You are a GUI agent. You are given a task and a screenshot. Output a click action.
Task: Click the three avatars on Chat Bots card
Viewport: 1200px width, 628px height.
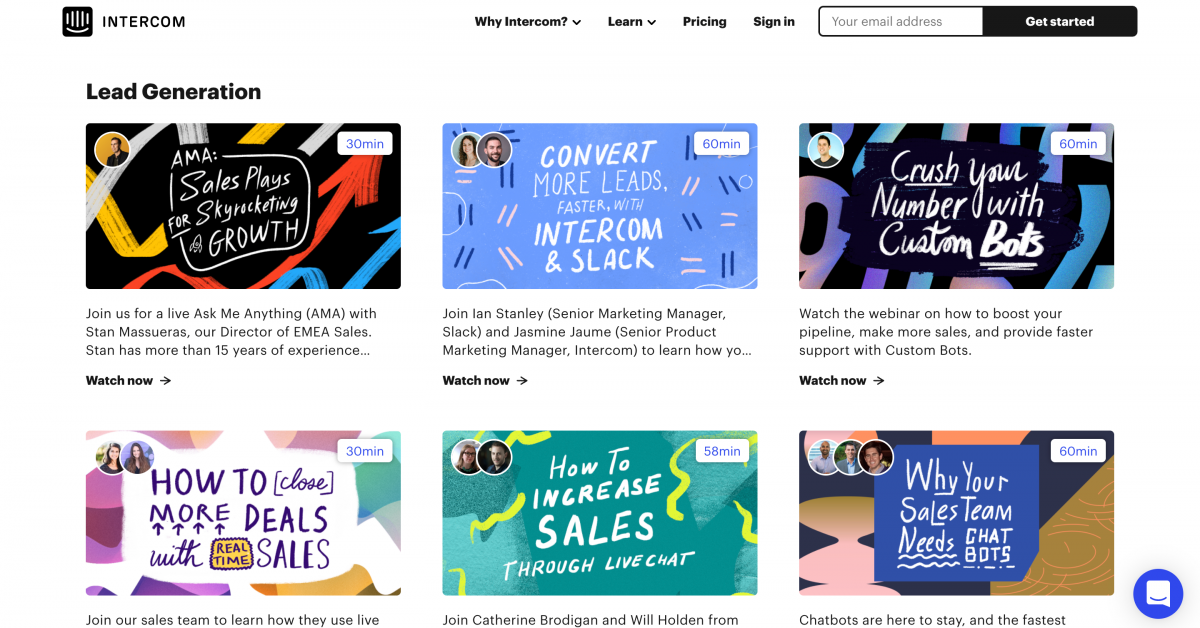[x=850, y=457]
